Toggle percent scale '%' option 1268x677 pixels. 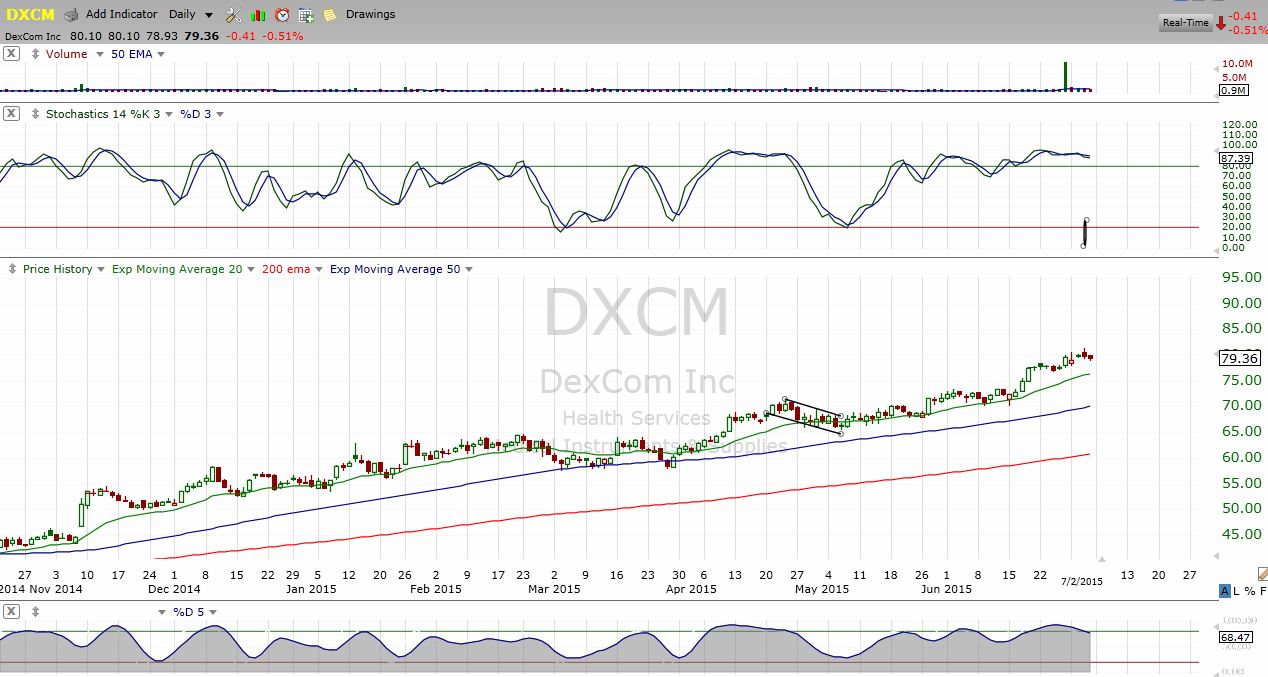coord(1249,592)
